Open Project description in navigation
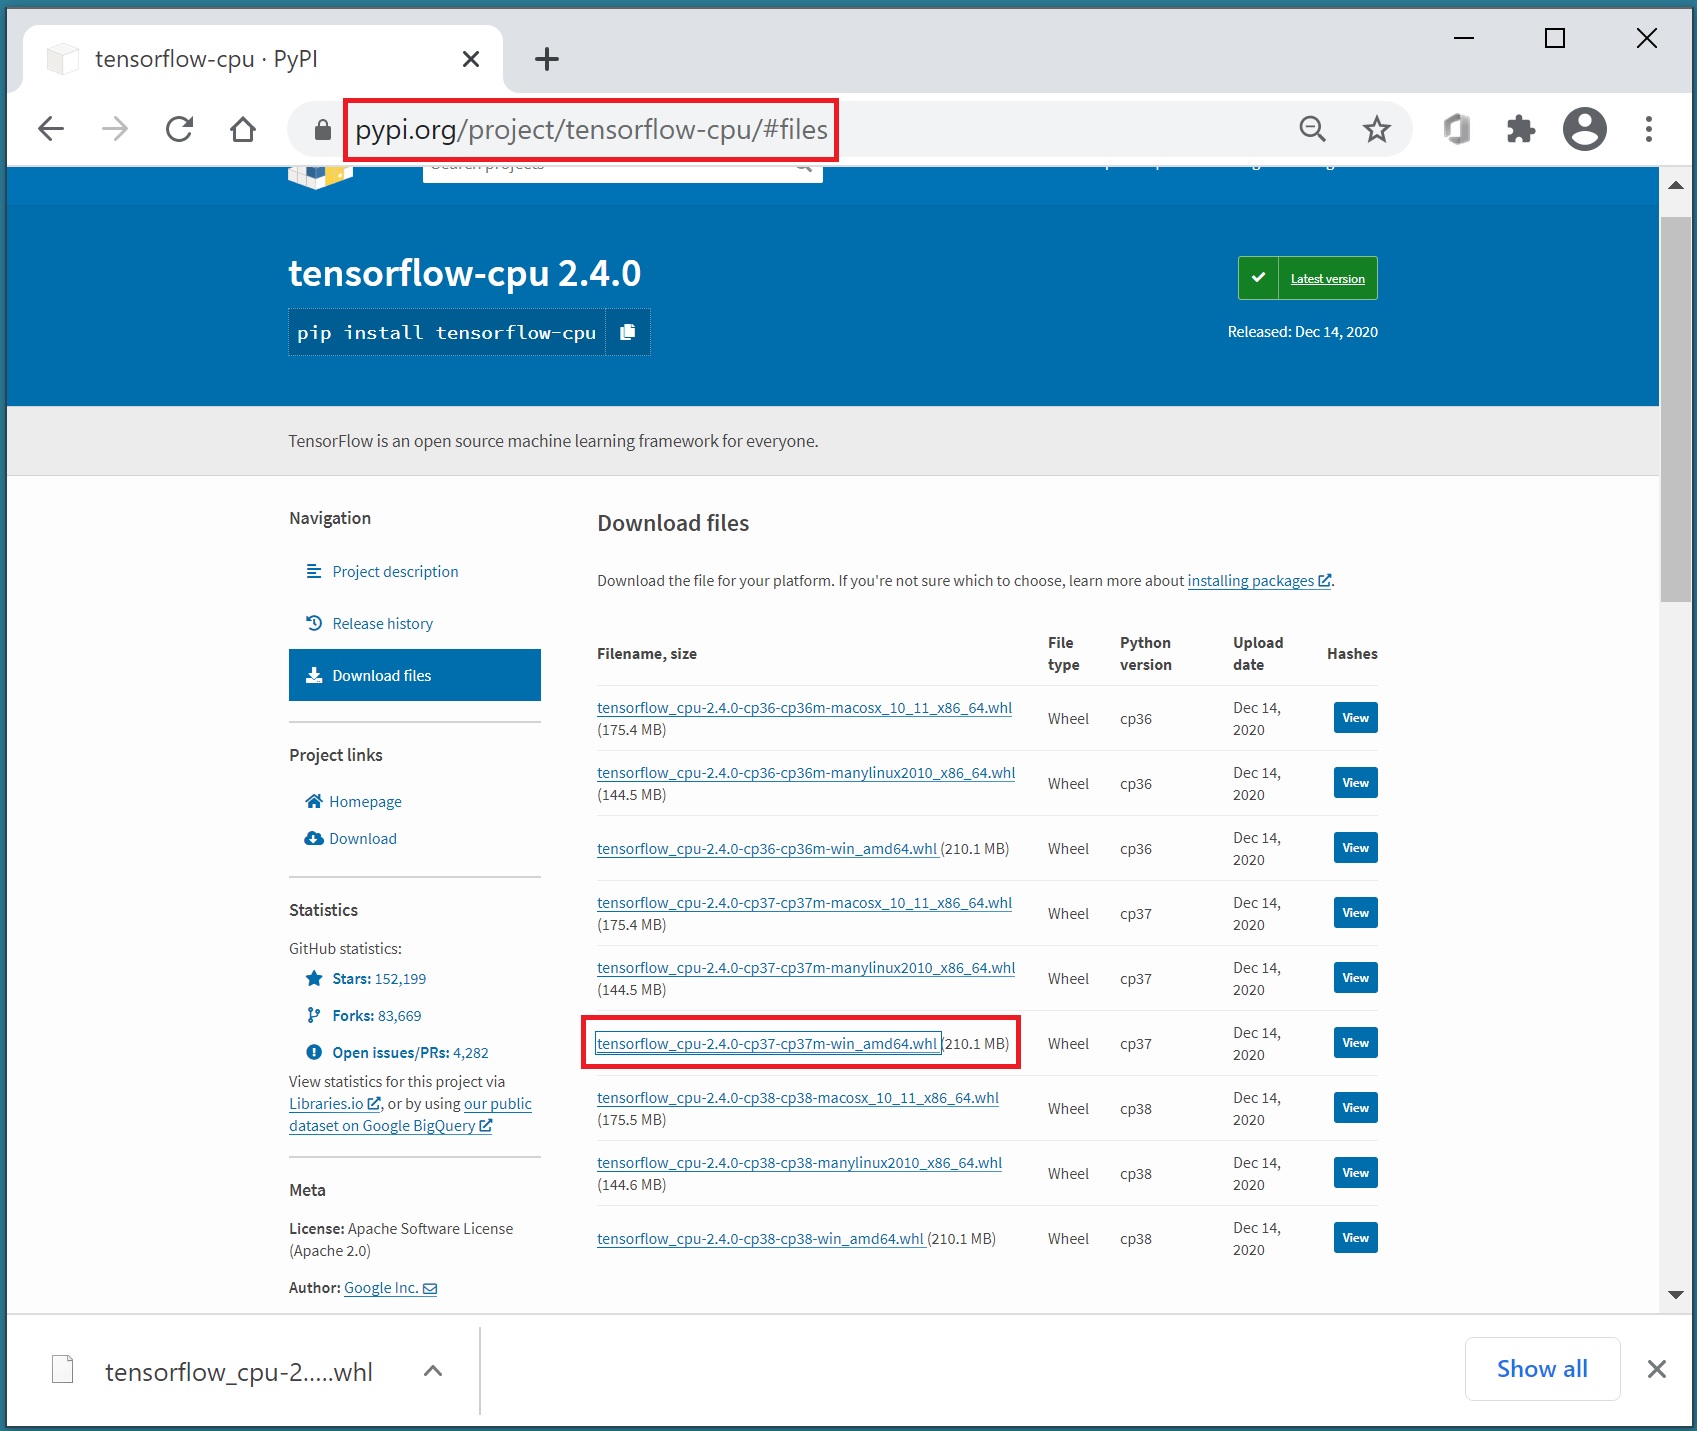Screen dimensions: 1697x1431 (395, 571)
